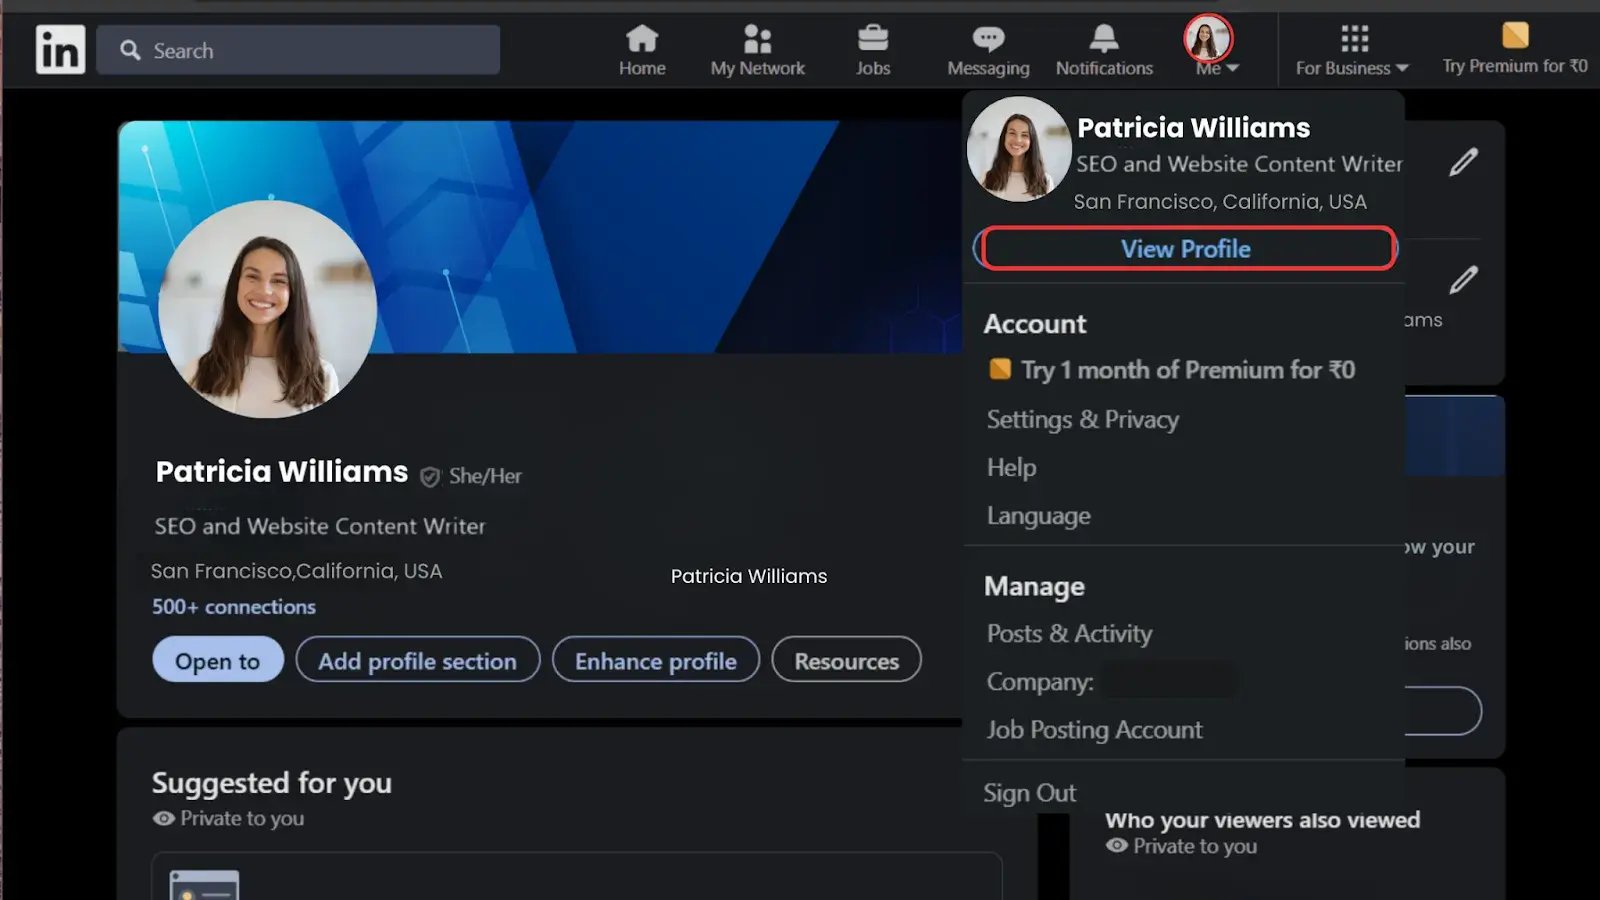Click the View Profile button
Image resolution: width=1600 pixels, height=900 pixels.
1186,249
